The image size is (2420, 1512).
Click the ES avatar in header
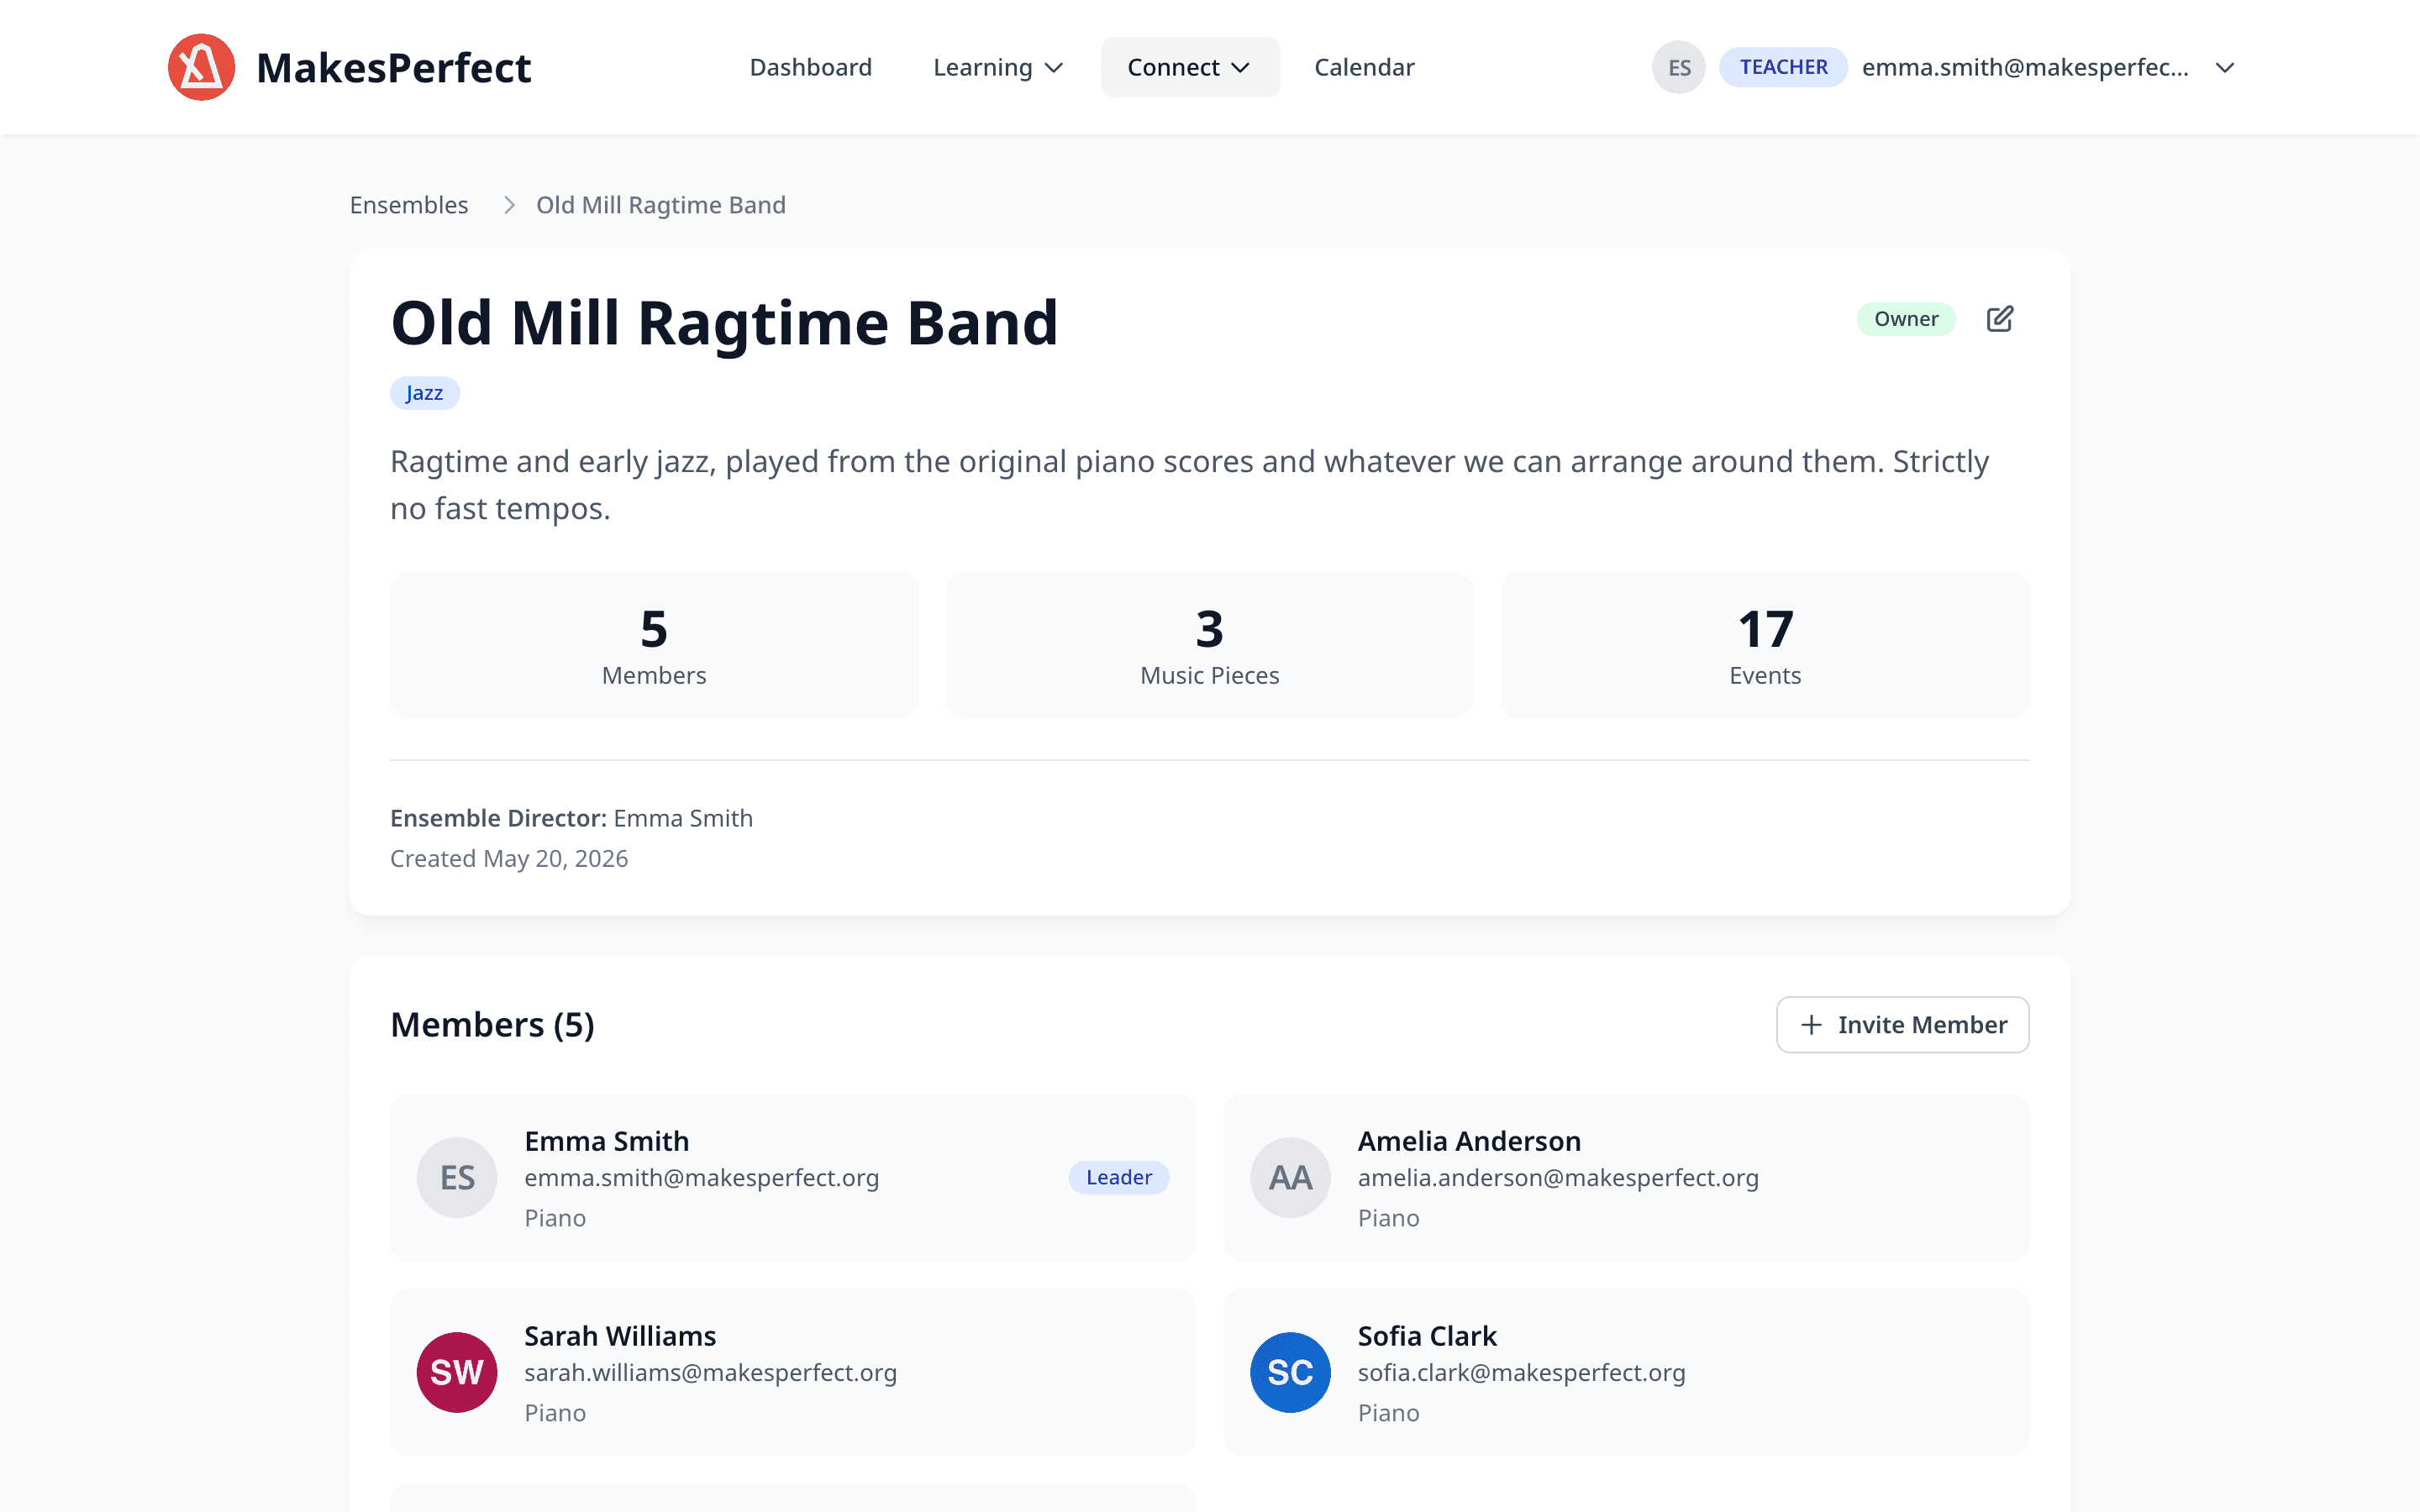[x=1678, y=67]
